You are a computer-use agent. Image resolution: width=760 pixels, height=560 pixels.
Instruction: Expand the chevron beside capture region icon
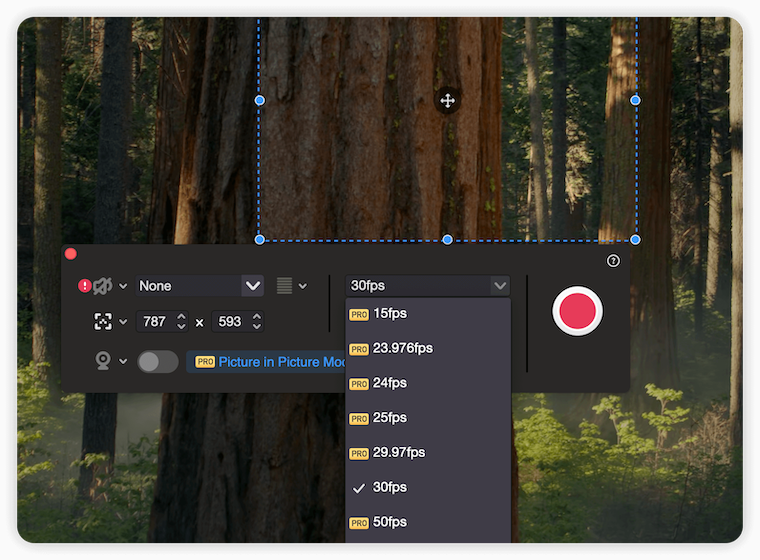point(123,322)
